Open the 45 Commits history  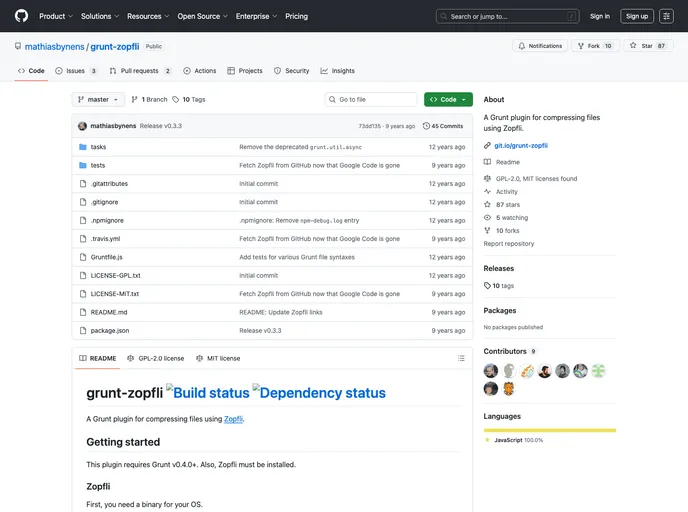(x=443, y=126)
